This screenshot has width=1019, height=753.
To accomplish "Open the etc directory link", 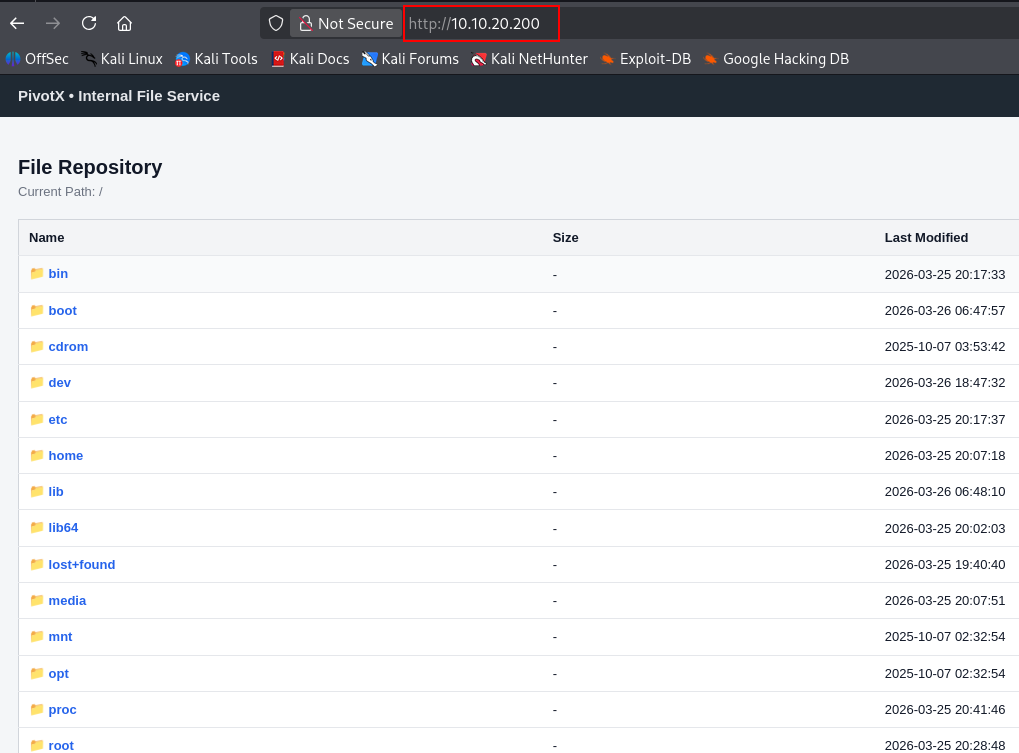I will 58,419.
